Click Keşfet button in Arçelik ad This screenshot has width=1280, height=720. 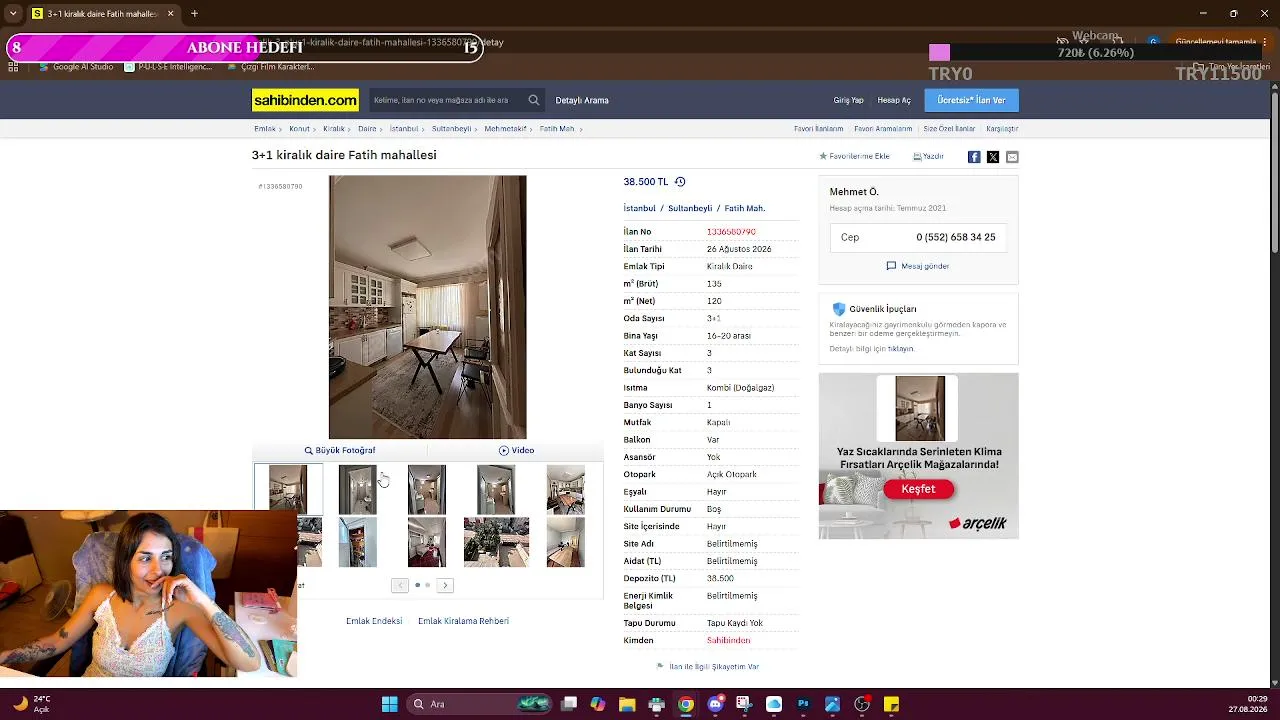click(918, 489)
